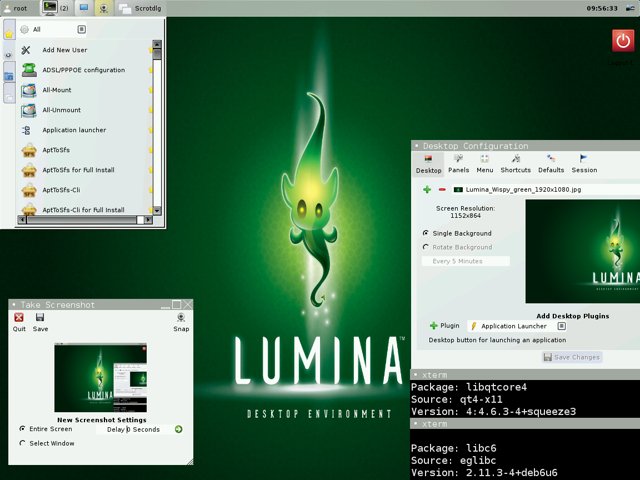Launch Add New User
Screen dimensions: 640x480
coord(85,50)
